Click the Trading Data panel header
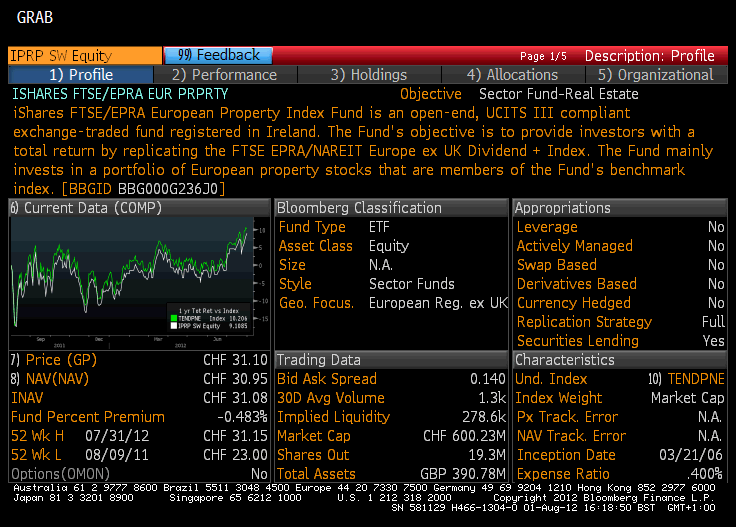 391,359
